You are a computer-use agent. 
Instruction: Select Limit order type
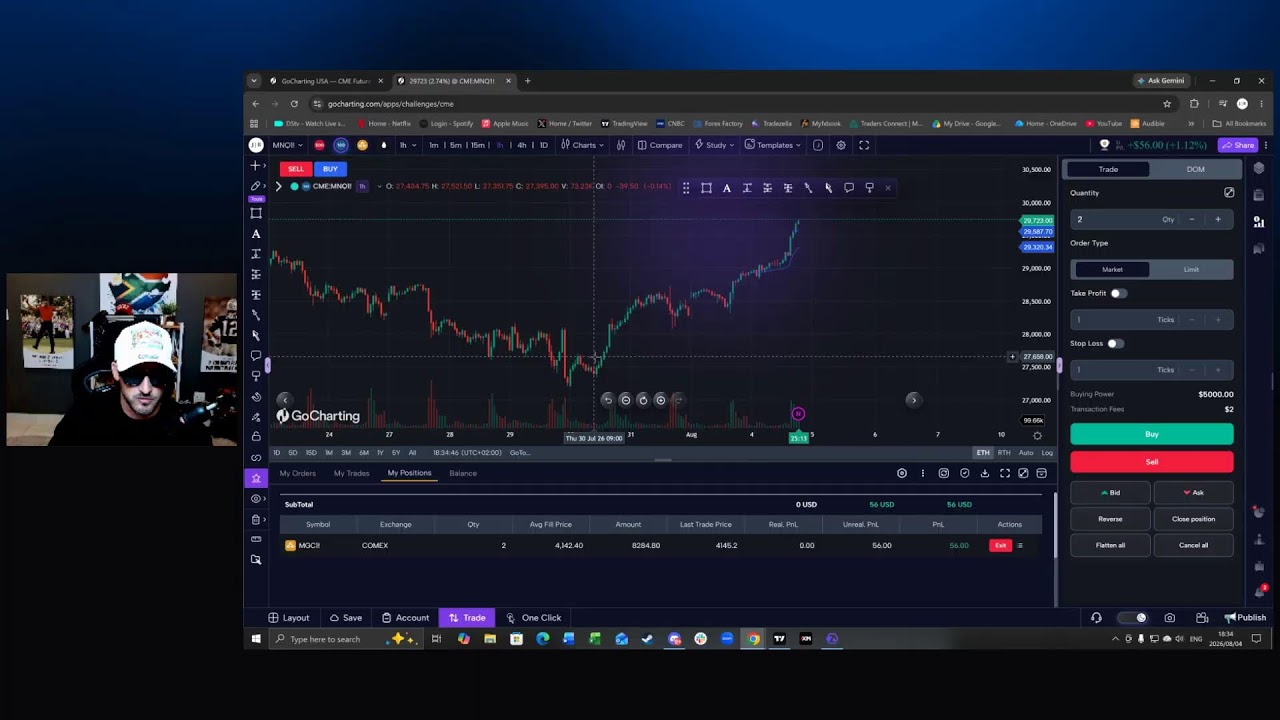(x=1191, y=270)
